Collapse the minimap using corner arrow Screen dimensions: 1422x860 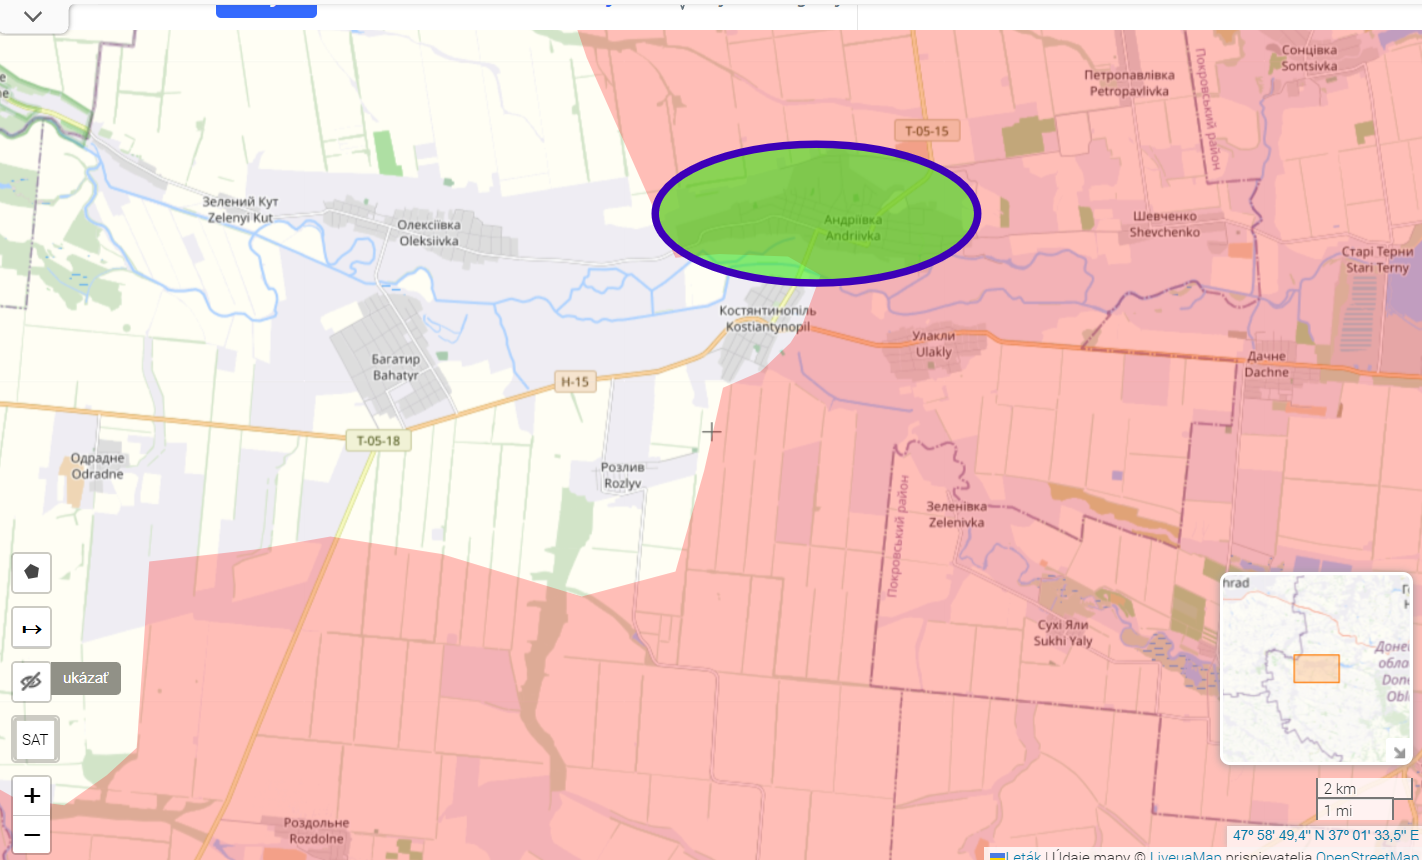pyautogui.click(x=1399, y=752)
